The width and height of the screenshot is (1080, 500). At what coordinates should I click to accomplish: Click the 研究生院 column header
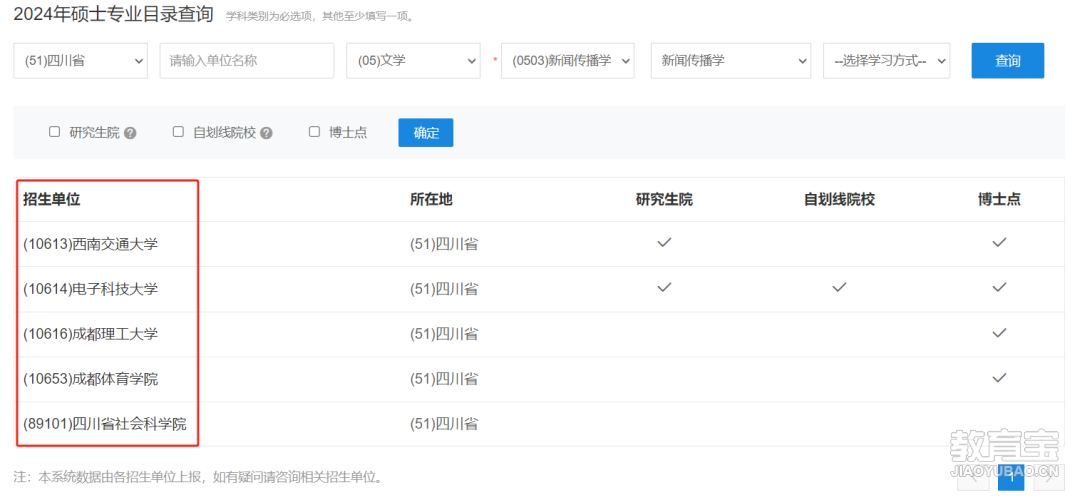[x=664, y=200]
